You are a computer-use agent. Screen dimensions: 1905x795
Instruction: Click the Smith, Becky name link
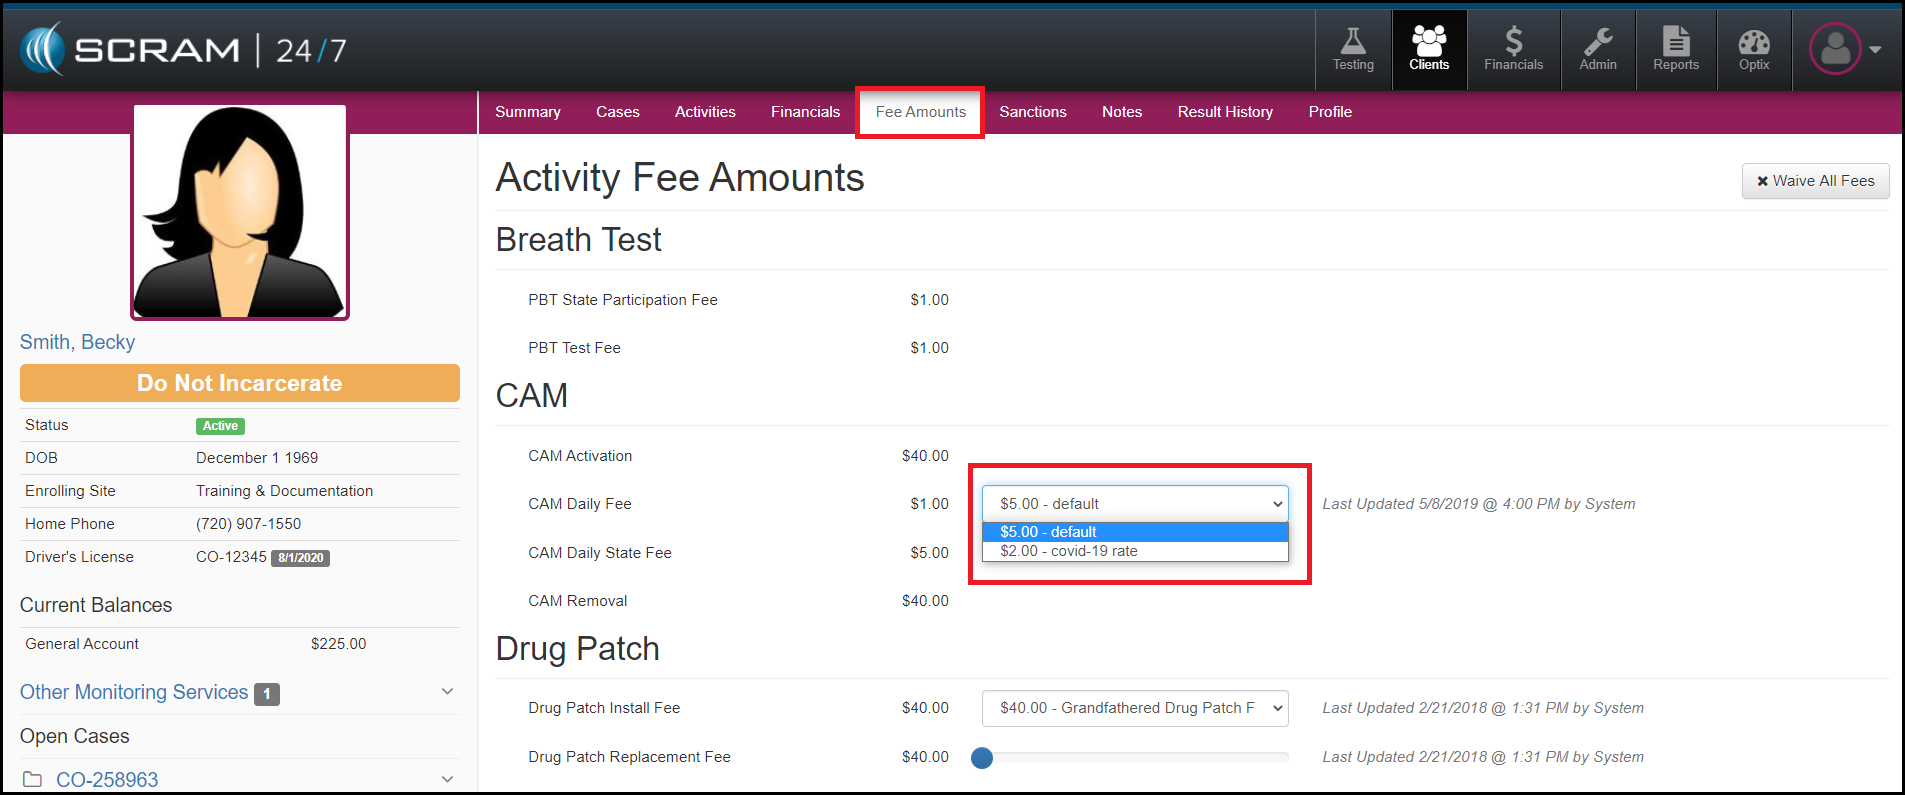click(77, 342)
